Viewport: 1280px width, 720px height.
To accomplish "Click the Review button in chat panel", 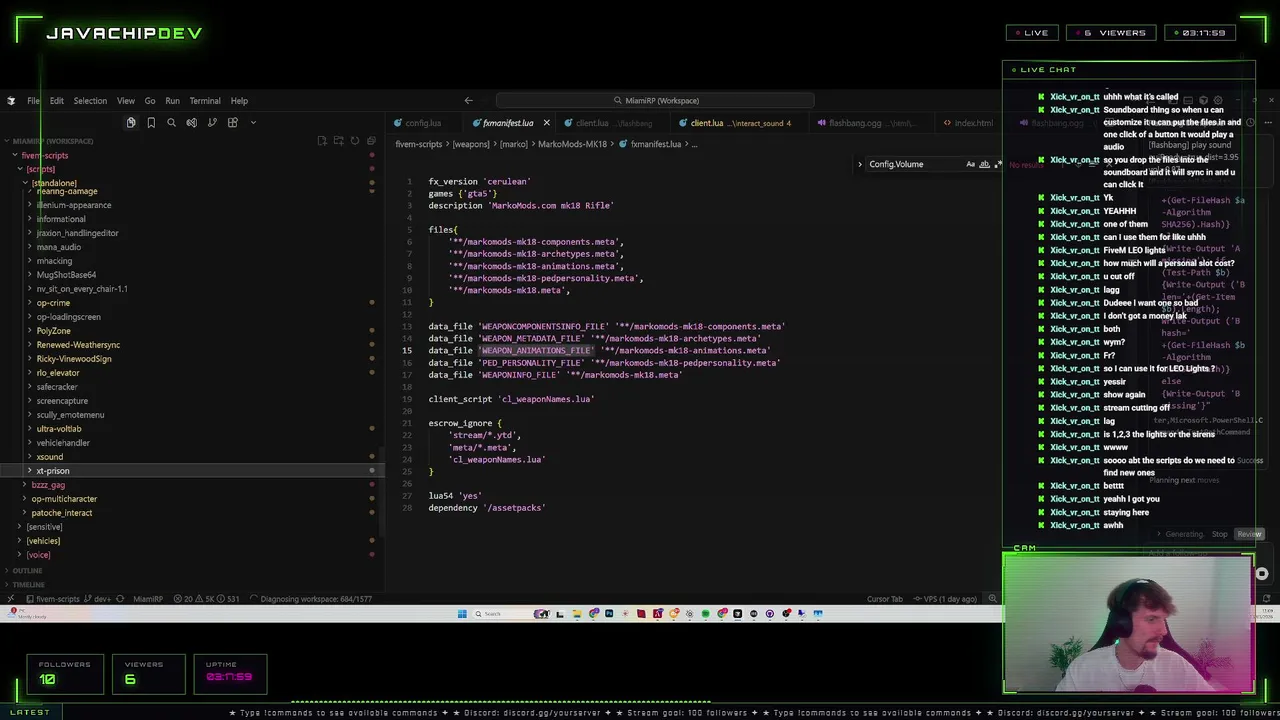I will coord(1249,534).
